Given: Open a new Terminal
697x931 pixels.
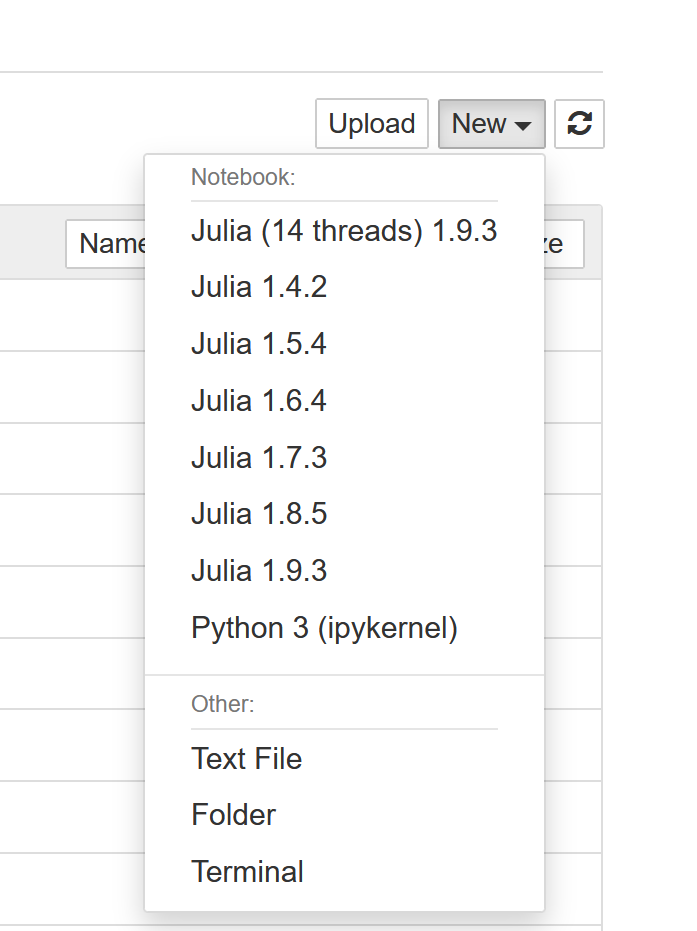Looking at the screenshot, I should pos(247,872).
